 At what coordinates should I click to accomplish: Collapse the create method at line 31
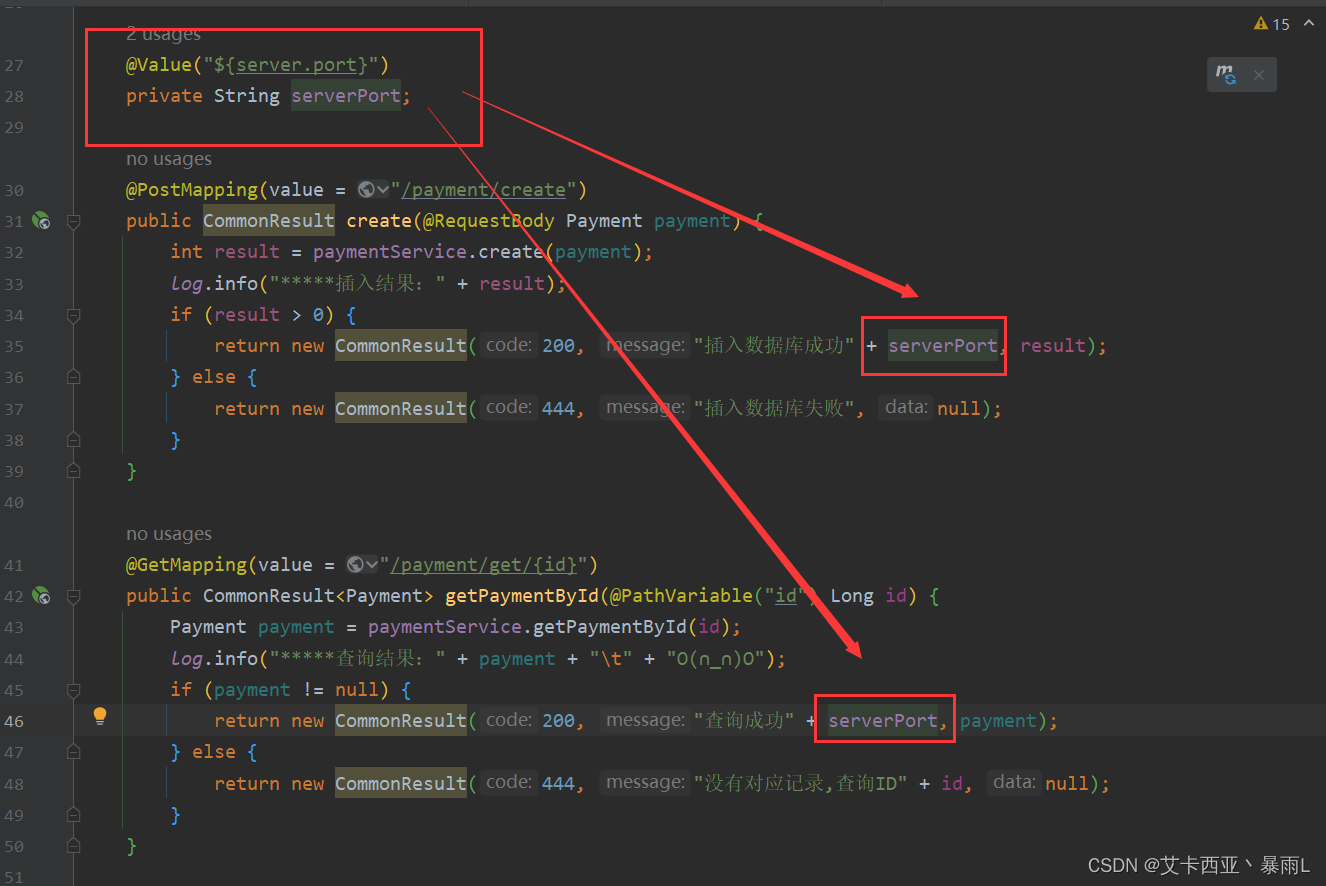tap(73, 221)
